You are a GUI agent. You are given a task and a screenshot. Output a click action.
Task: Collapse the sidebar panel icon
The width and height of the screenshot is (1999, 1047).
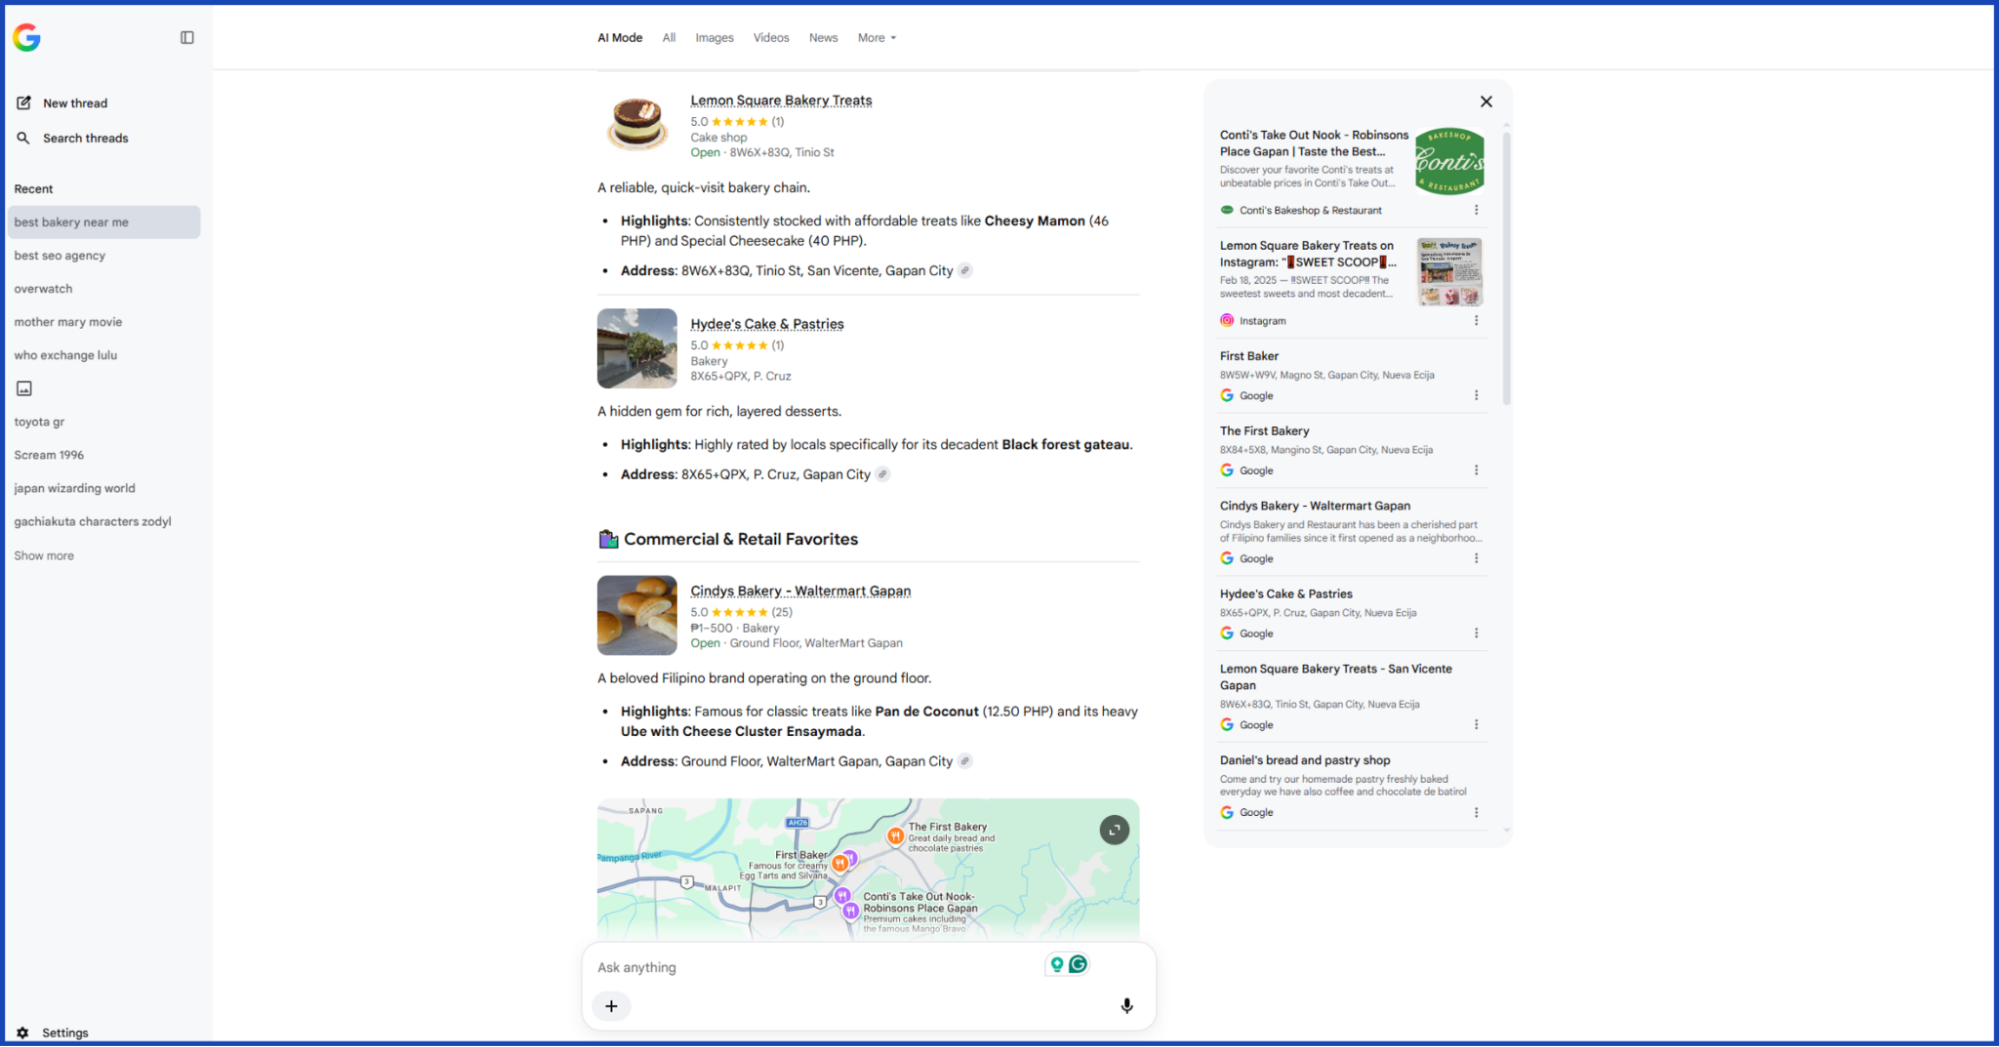pyautogui.click(x=187, y=37)
